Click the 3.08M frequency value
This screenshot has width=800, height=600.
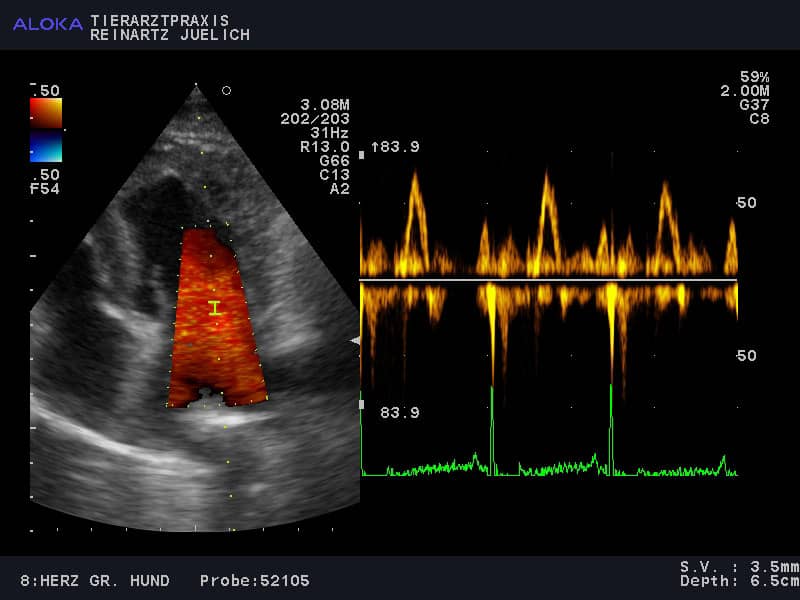coord(325,105)
